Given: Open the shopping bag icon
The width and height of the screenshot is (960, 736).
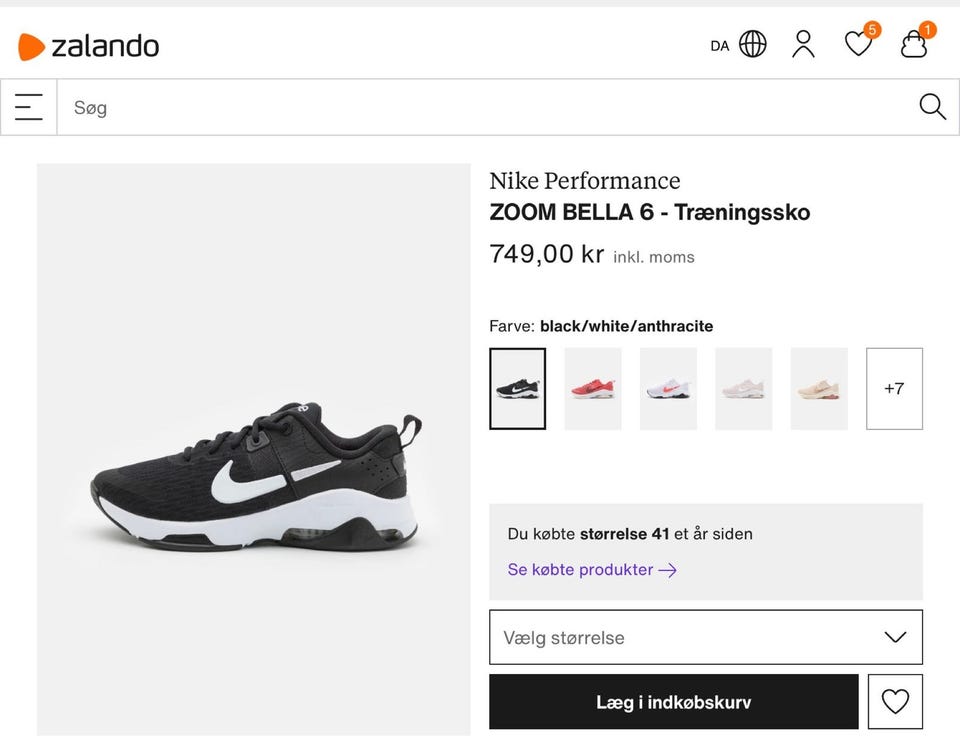Looking at the screenshot, I should click(x=914, y=44).
